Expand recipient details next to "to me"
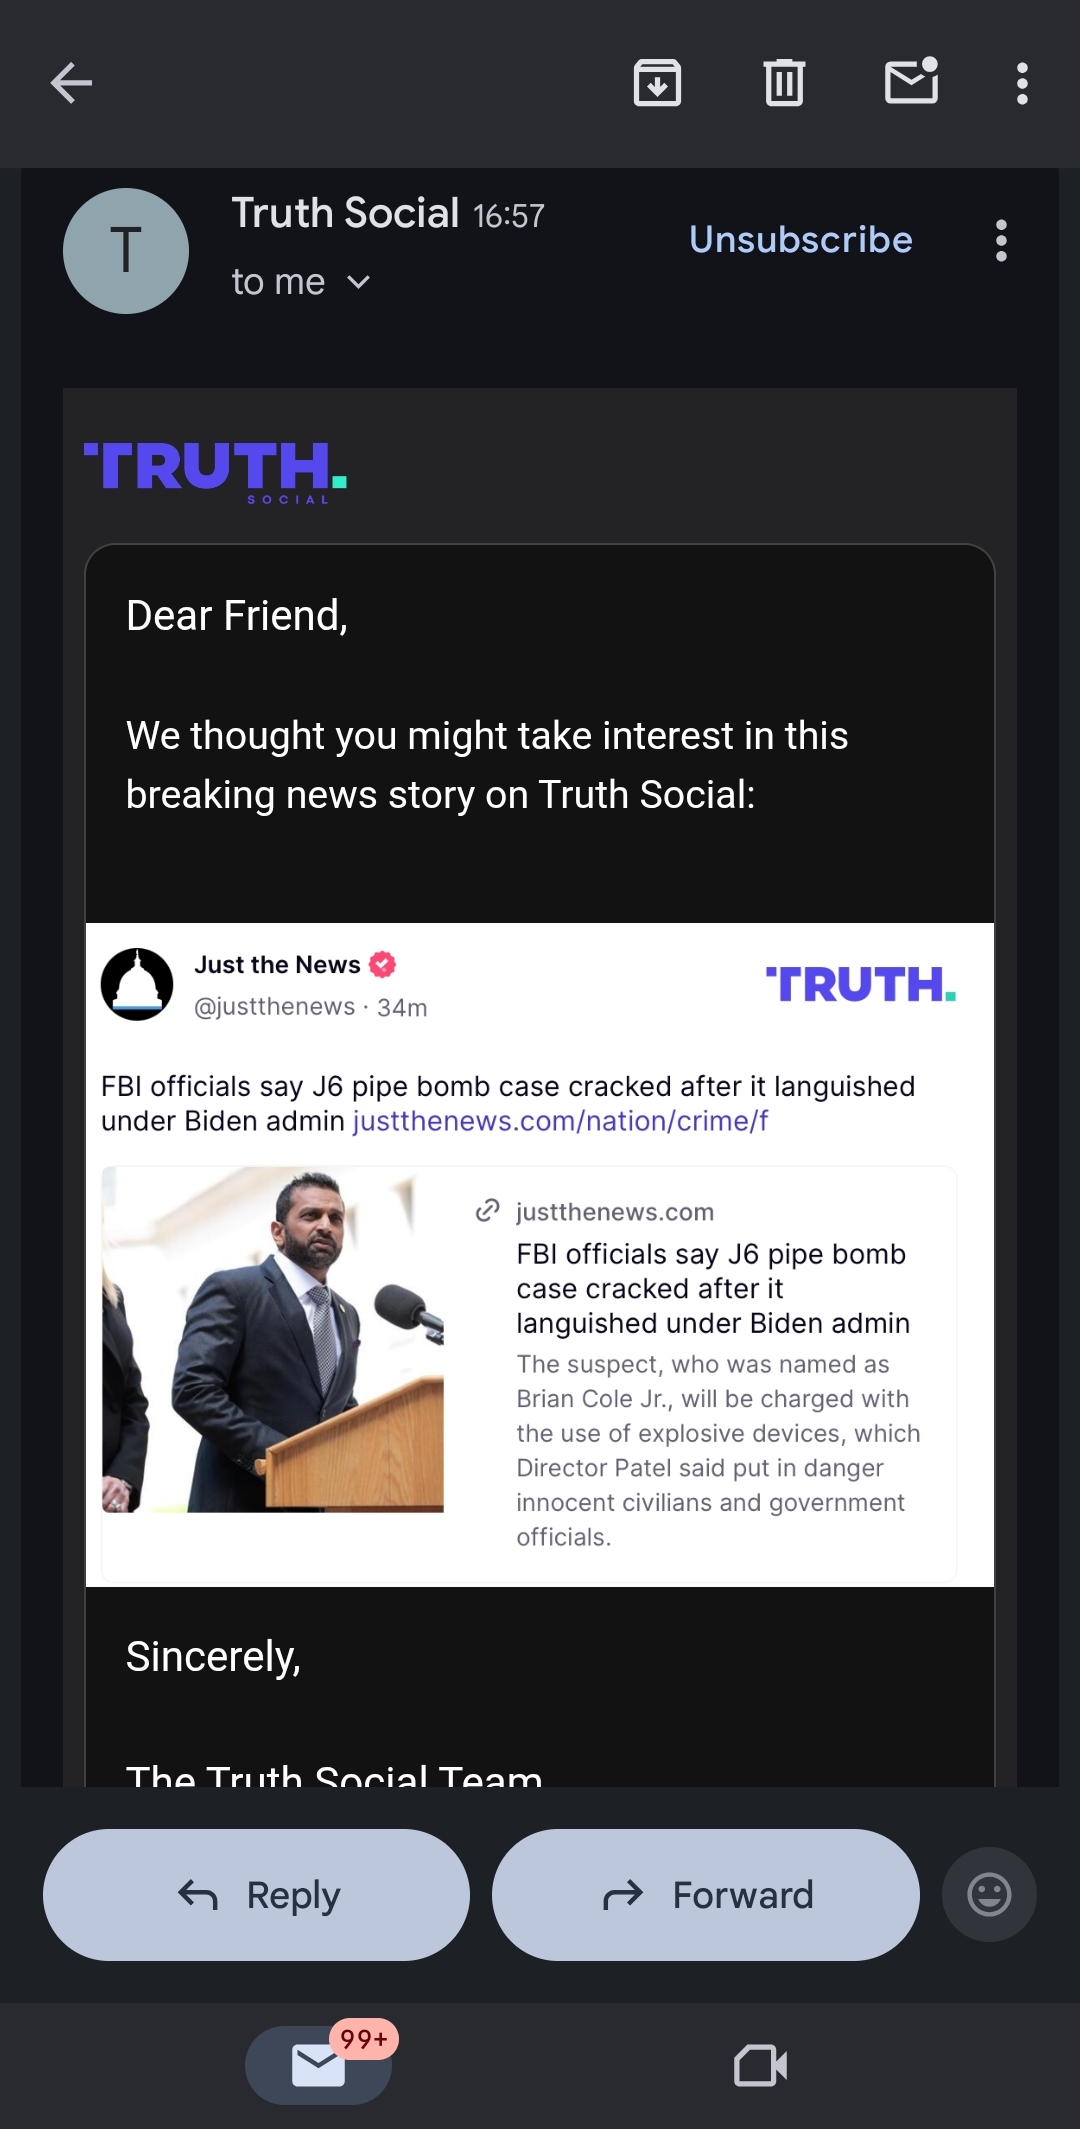 coord(359,283)
